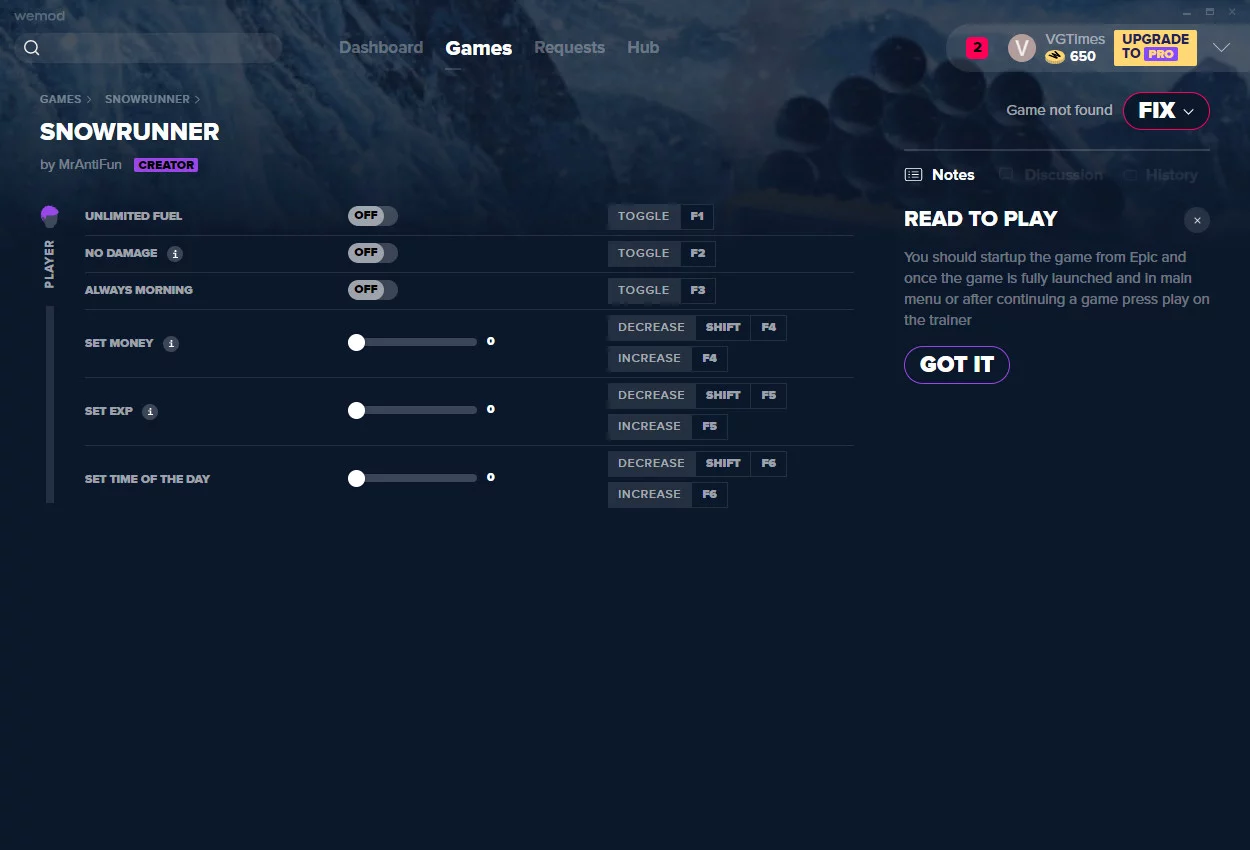Click Upgrade to Pro button
This screenshot has height=850, width=1250.
point(1155,47)
